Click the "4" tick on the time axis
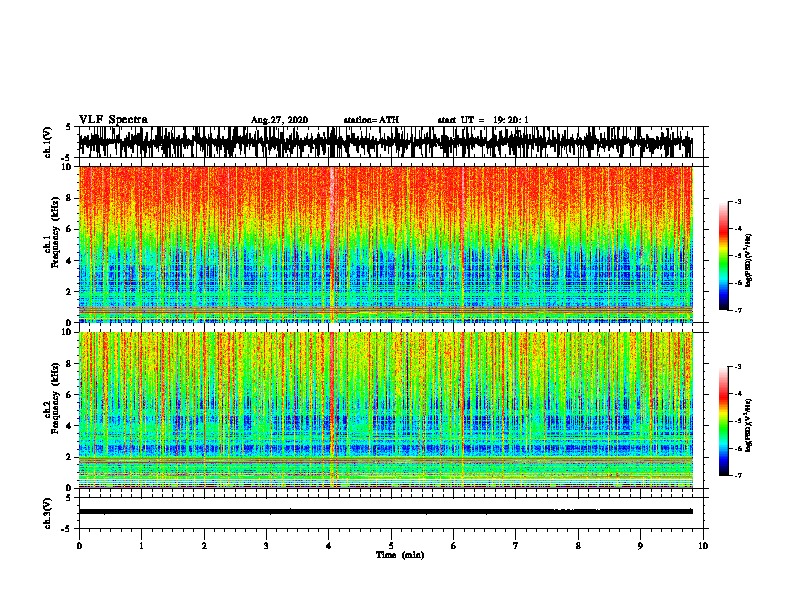792x612 pixels. tap(329, 546)
